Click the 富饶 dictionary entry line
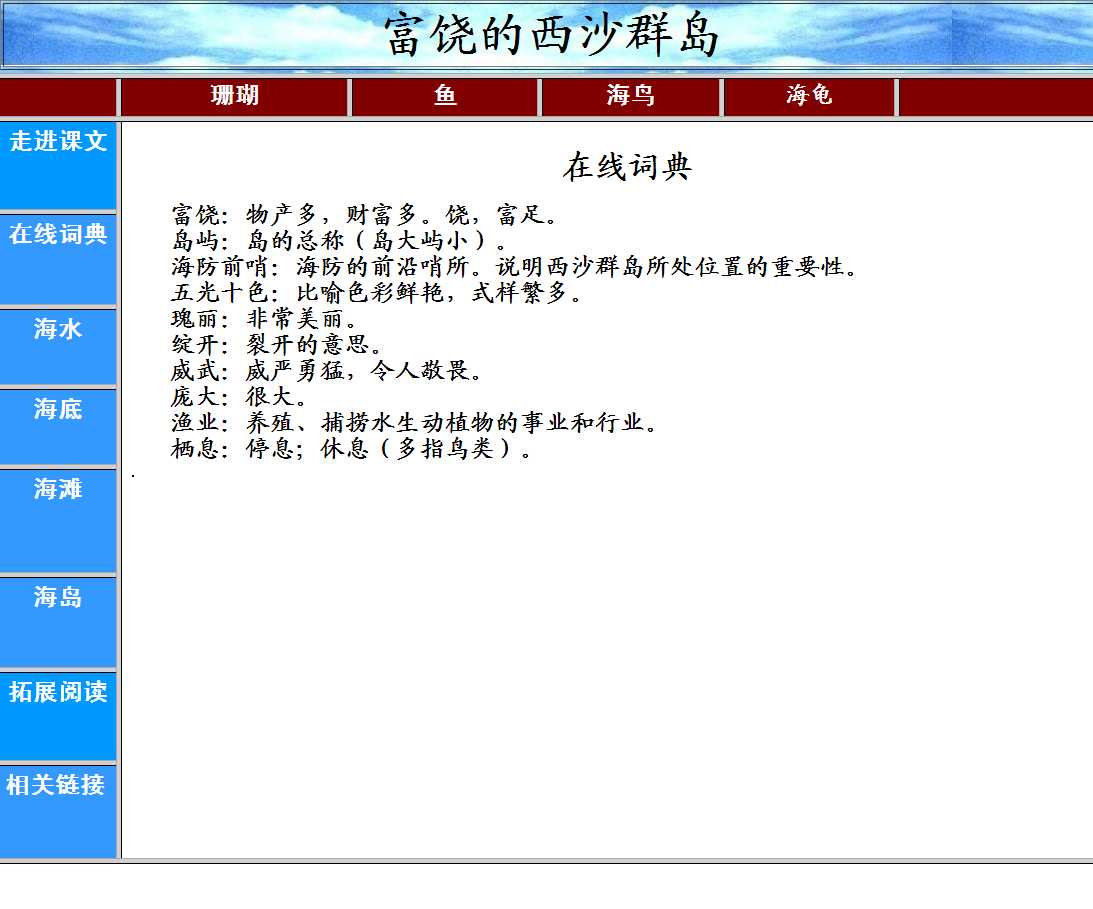Viewport: 1093px width, 909px height. (365, 215)
